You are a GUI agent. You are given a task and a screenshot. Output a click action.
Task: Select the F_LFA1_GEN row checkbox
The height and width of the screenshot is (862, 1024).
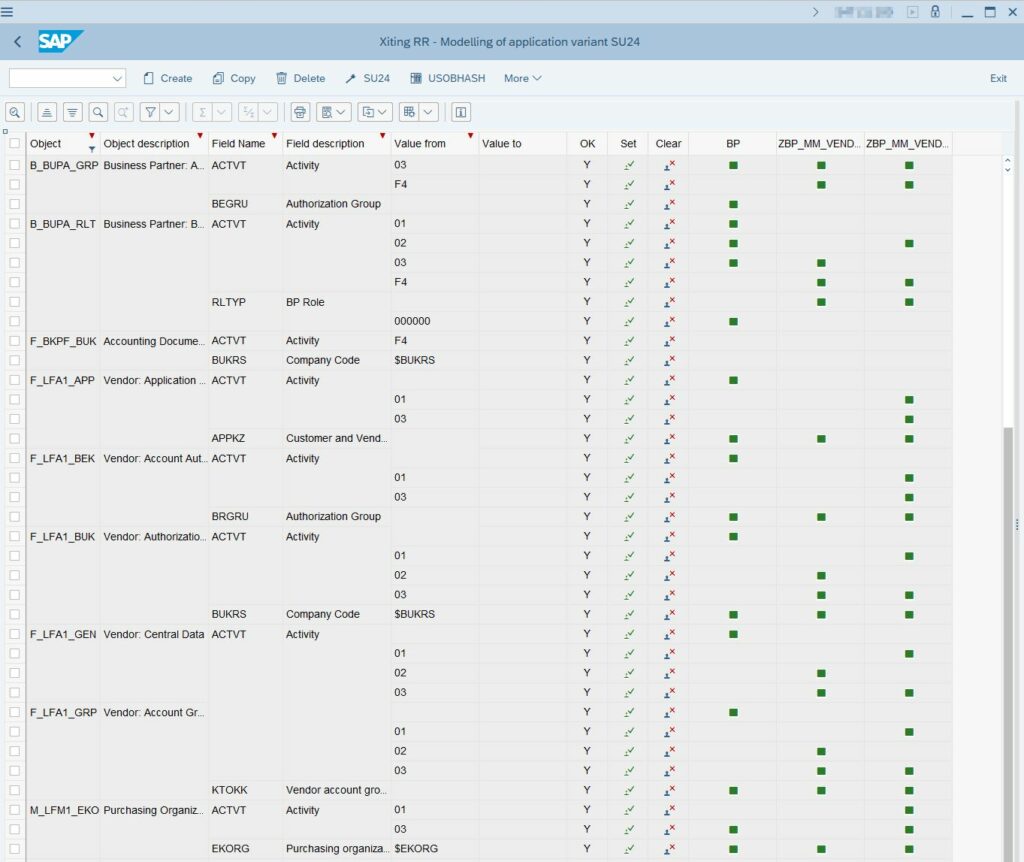tap(14, 634)
